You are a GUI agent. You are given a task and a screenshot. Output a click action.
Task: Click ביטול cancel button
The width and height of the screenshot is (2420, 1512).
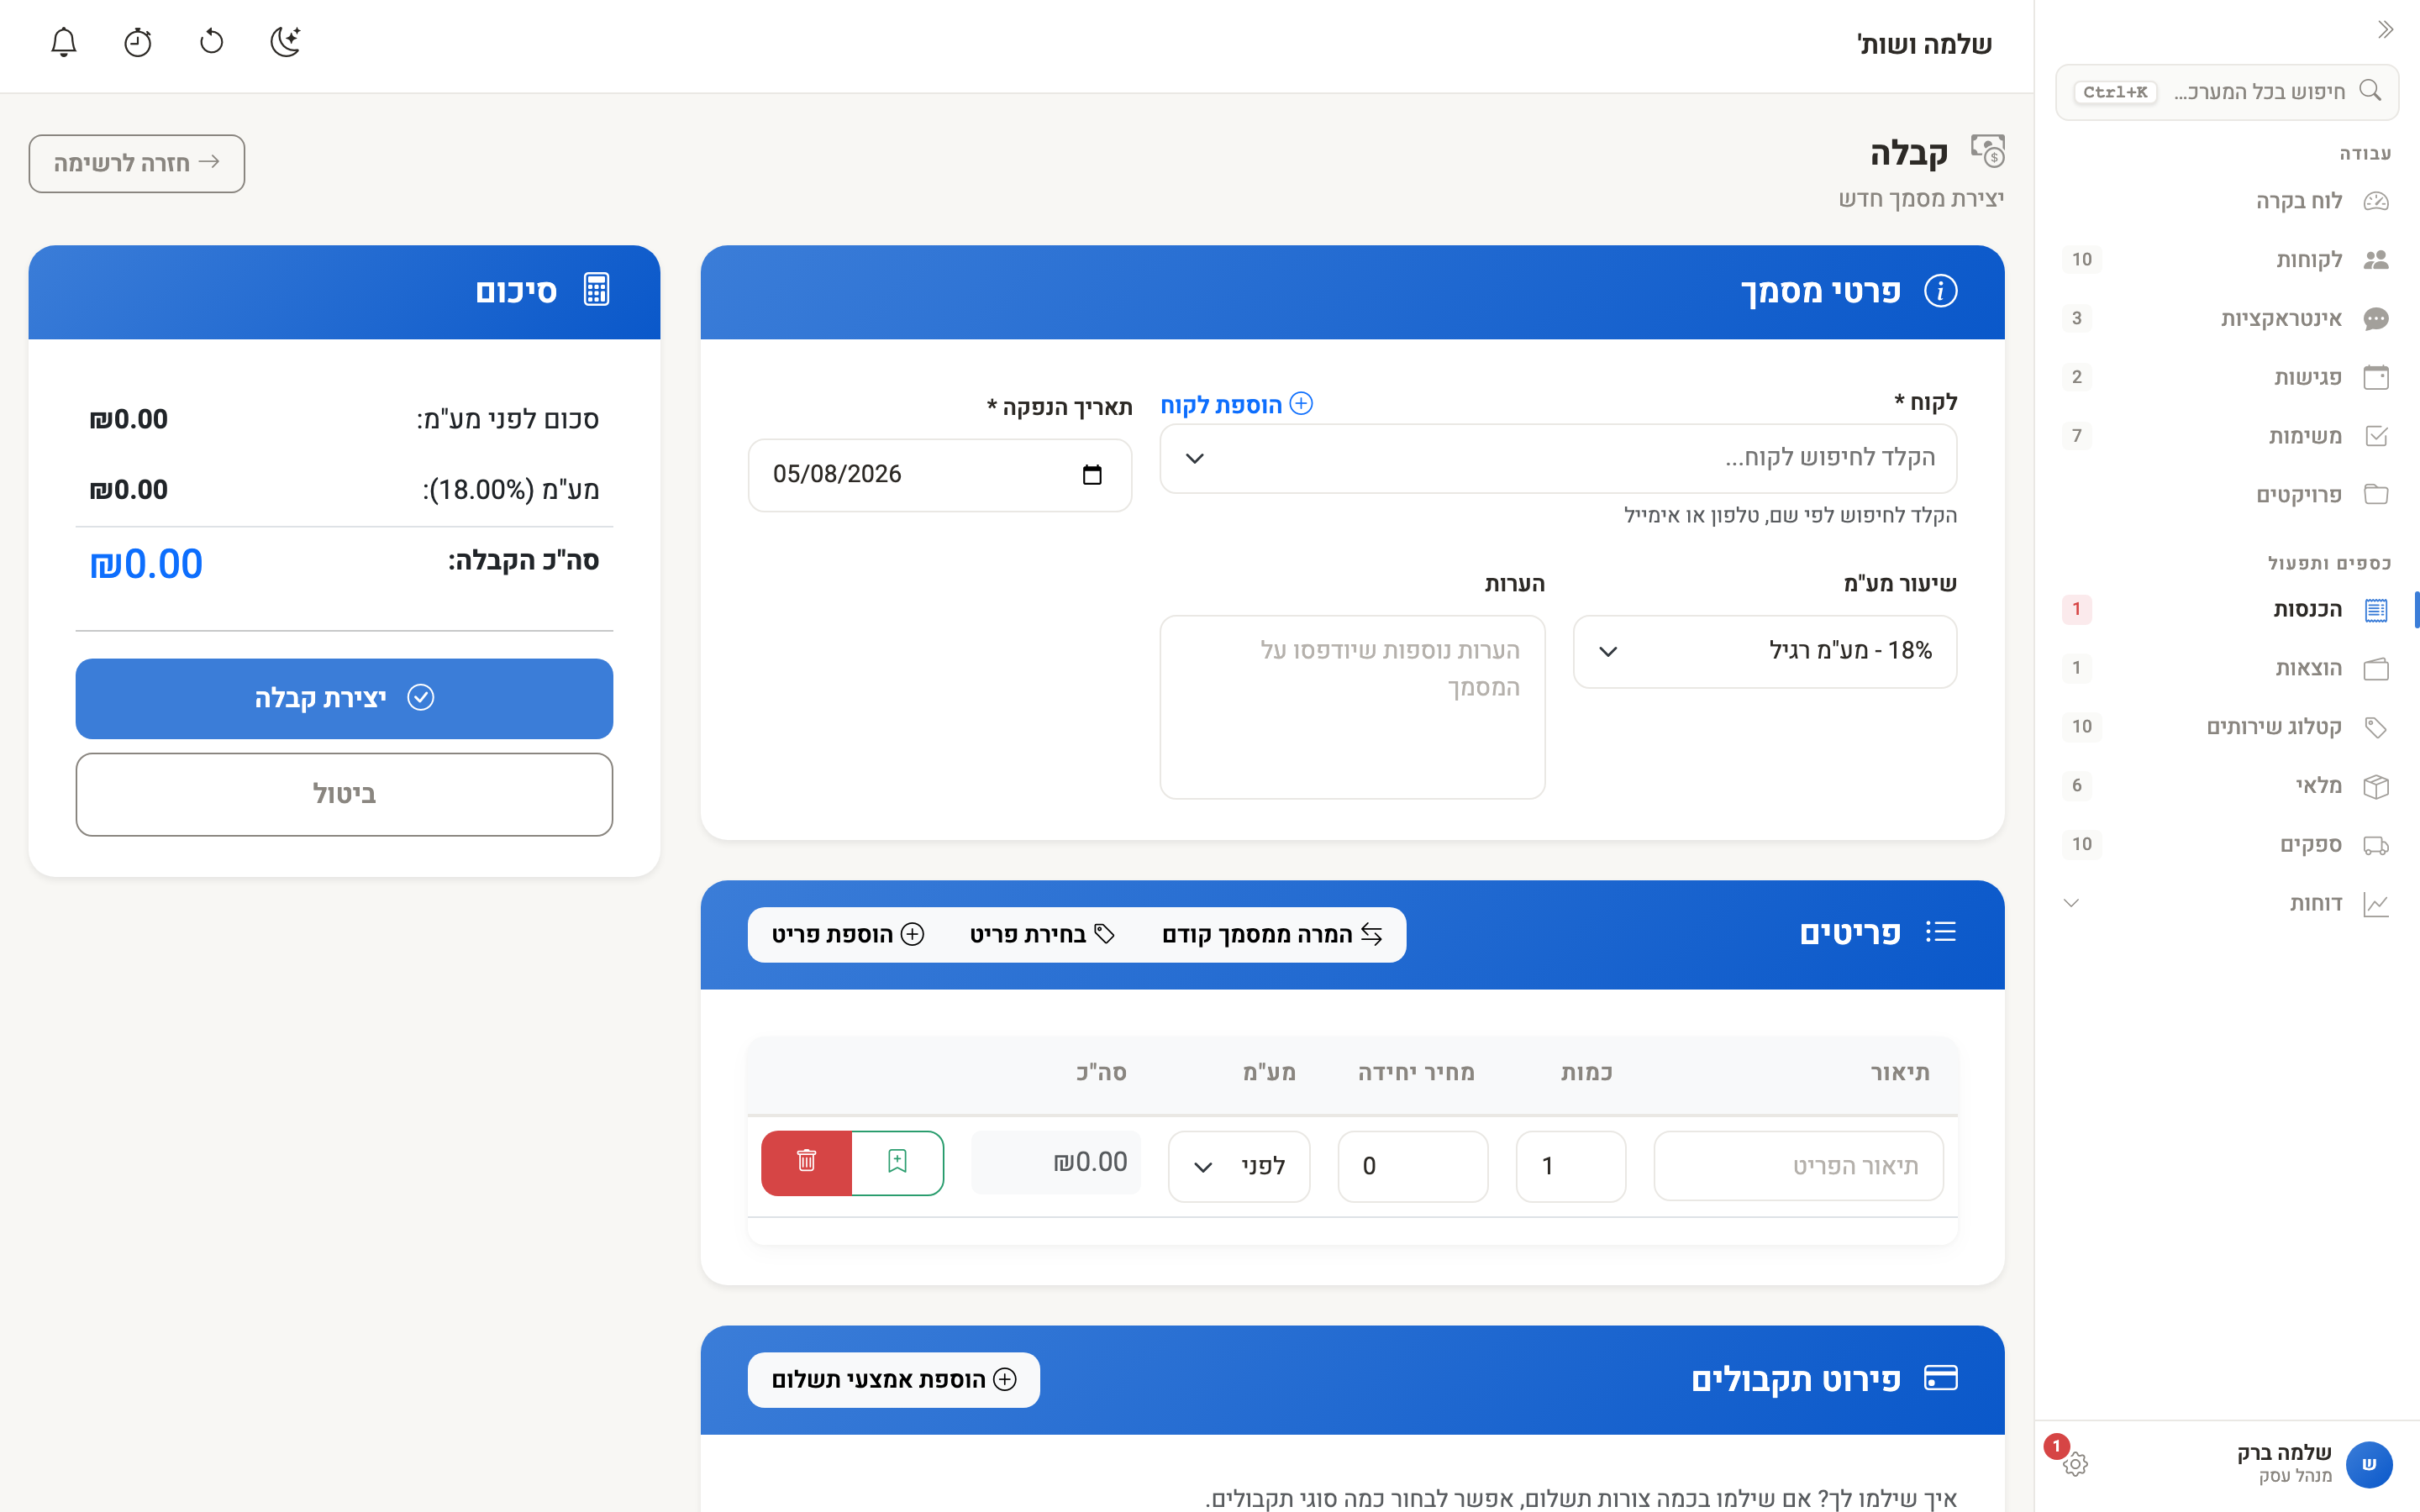[344, 794]
